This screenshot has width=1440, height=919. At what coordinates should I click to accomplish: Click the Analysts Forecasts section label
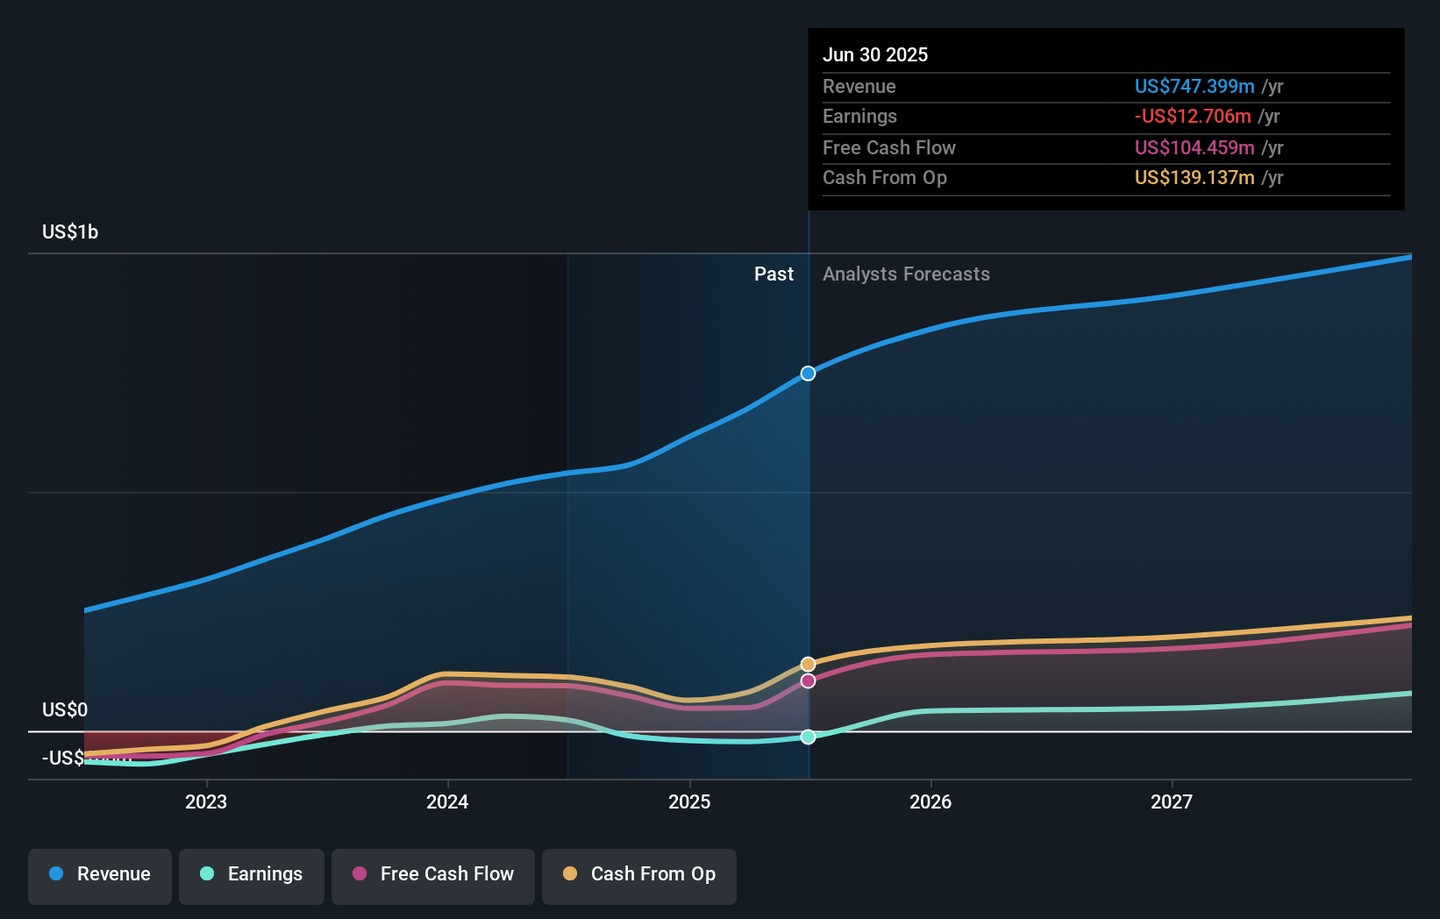pos(906,274)
